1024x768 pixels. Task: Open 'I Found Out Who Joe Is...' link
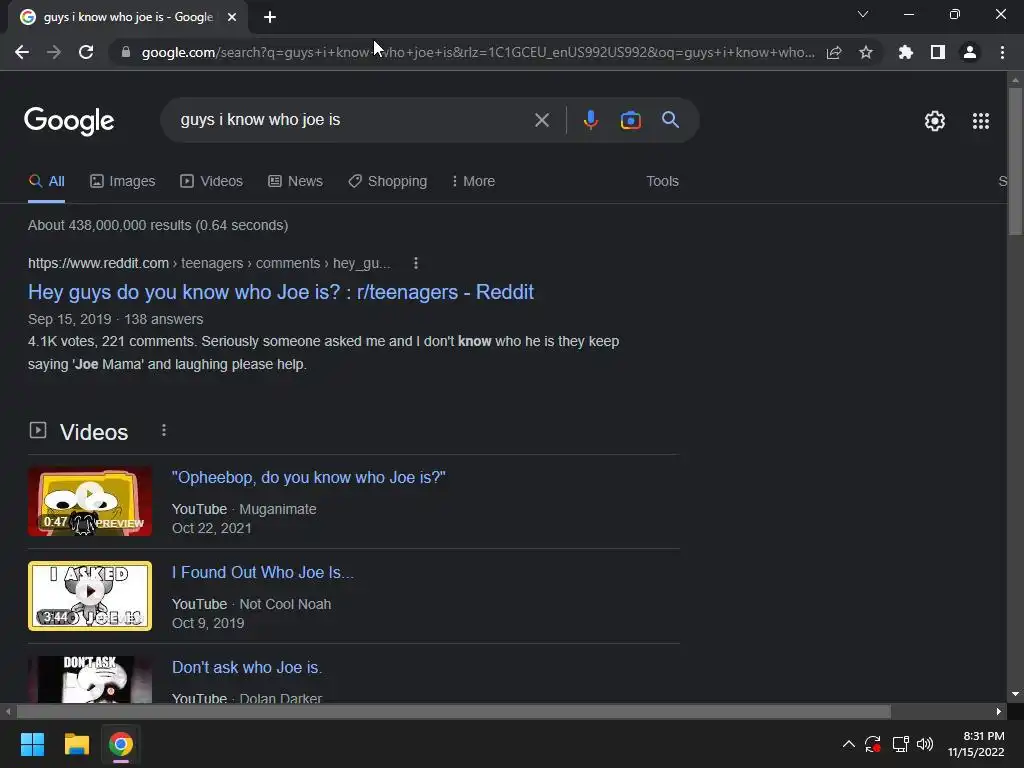click(263, 573)
